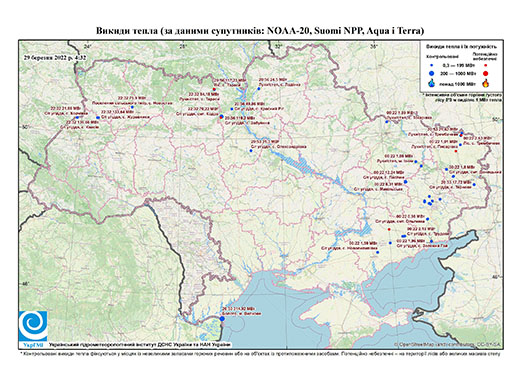Click the blue marker at 75.9 MW label
Viewport: 520px width, 368px height.
click(132, 107)
